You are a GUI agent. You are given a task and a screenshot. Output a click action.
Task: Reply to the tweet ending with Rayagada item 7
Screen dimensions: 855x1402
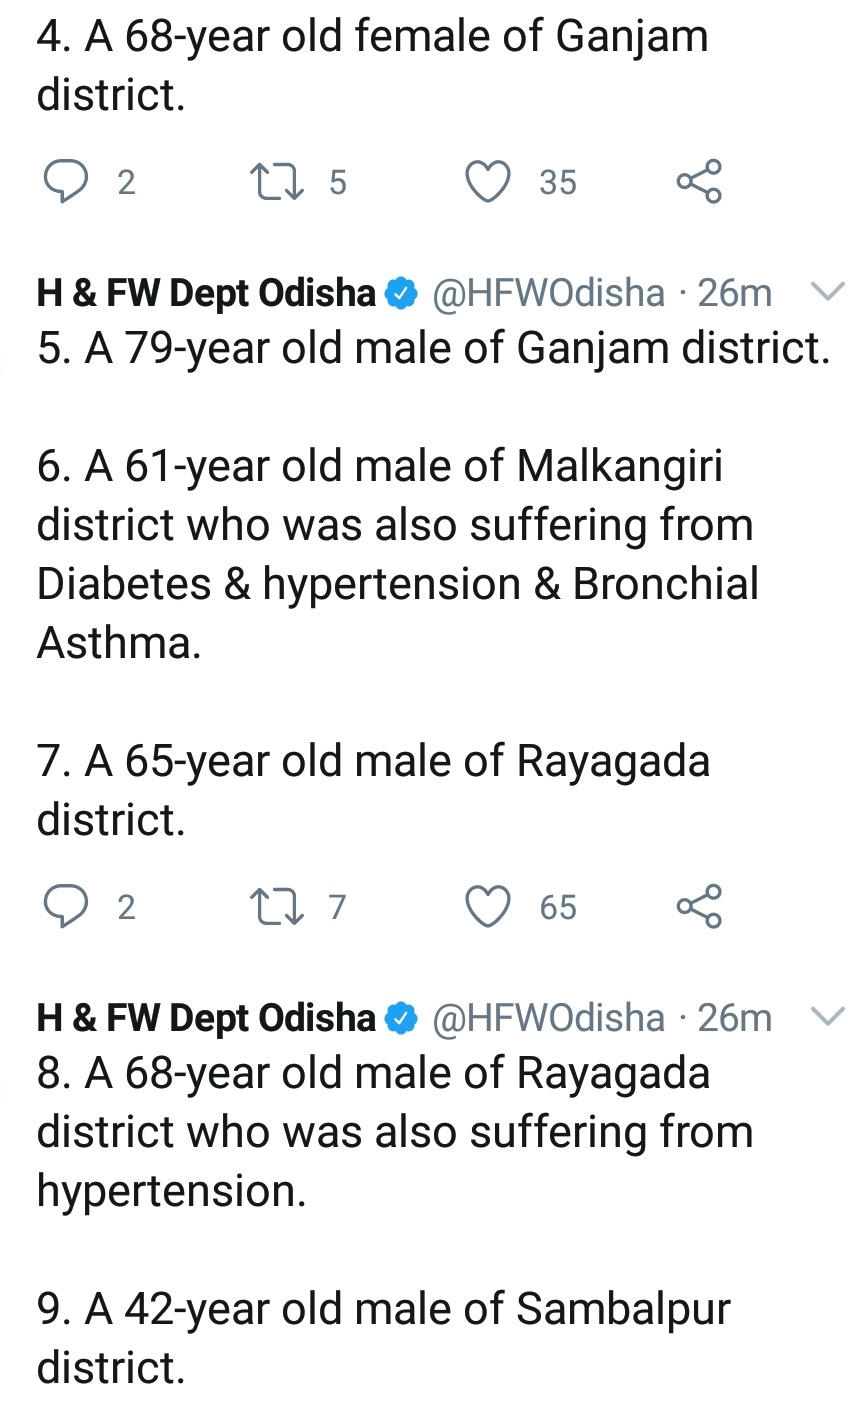pos(66,907)
